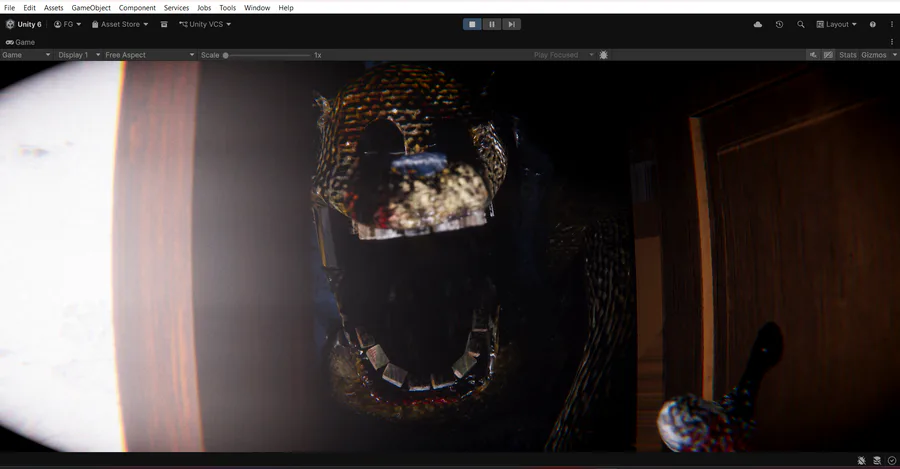The height and width of the screenshot is (469, 900).
Task: Open the global search magnifier
Action: click(x=801, y=24)
